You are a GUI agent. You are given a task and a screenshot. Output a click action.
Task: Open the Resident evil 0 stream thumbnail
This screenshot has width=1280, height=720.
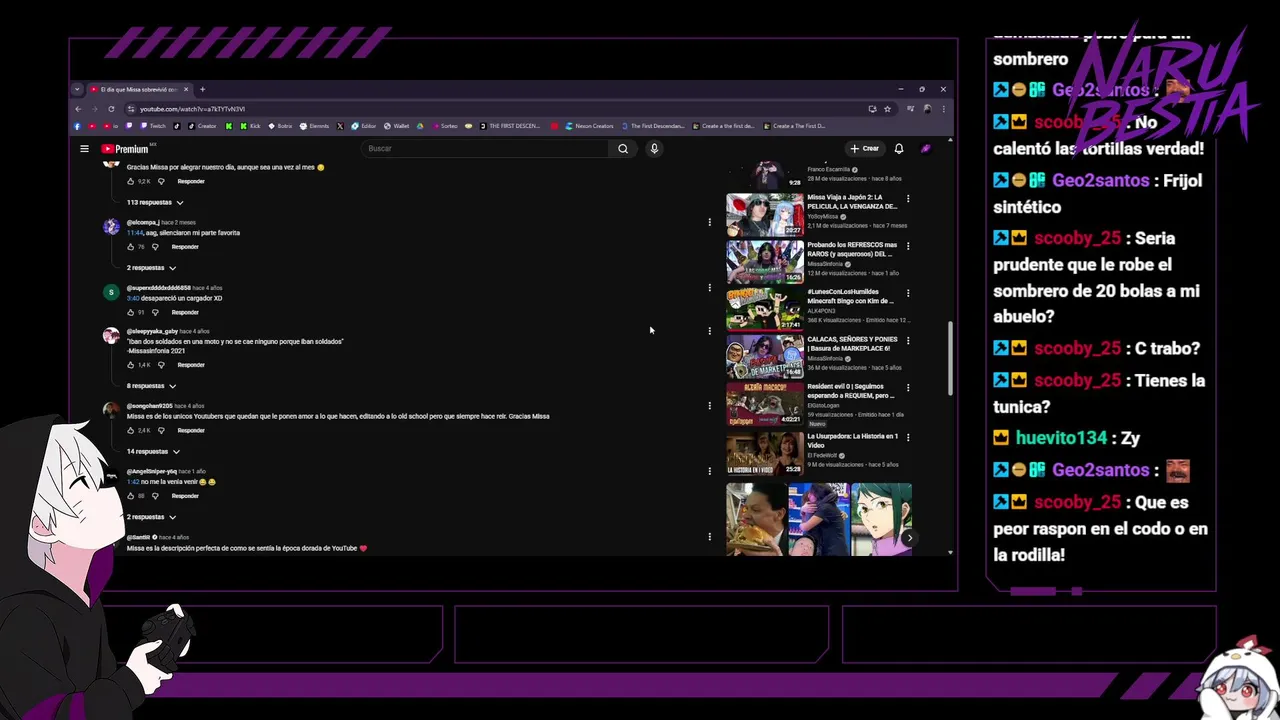coord(765,403)
